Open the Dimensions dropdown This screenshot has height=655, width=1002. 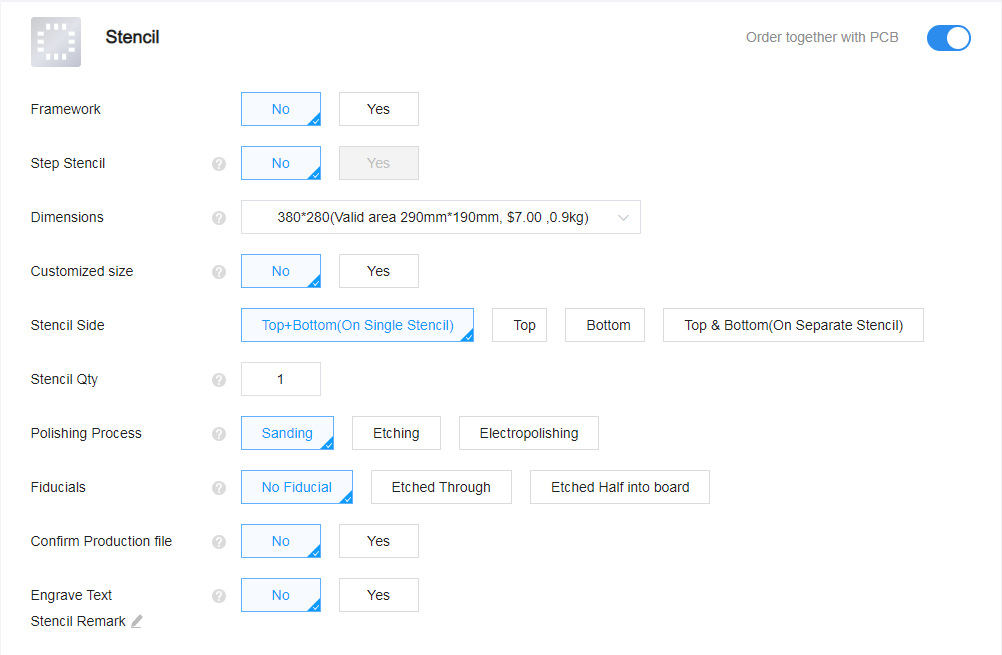(x=440, y=217)
